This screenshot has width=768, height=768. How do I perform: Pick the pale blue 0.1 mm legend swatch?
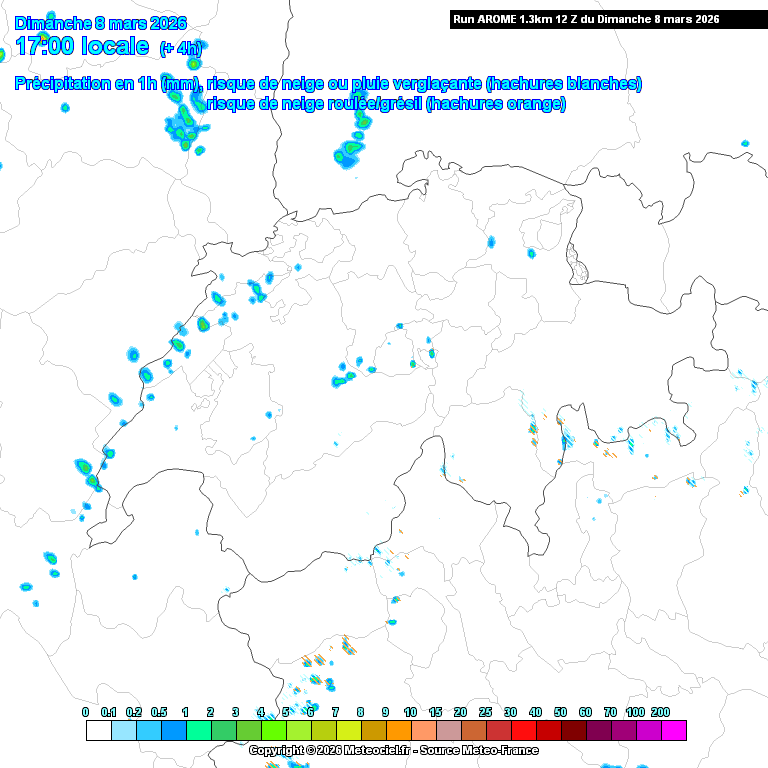tap(123, 730)
